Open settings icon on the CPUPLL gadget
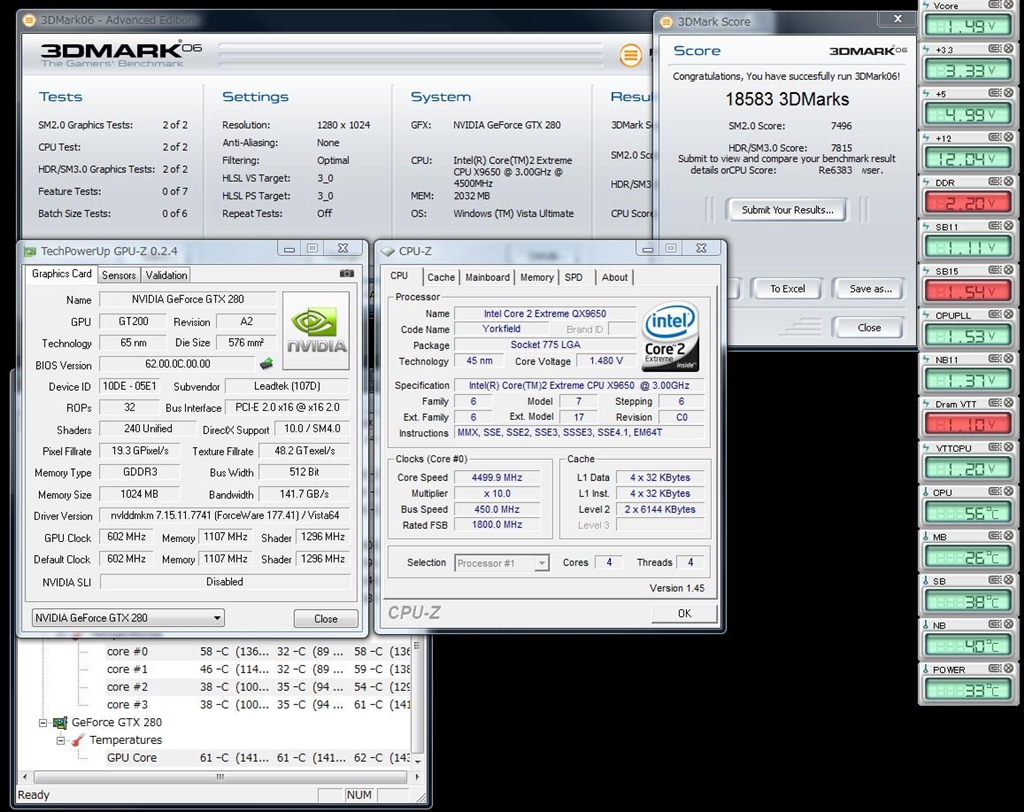Viewport: 1024px width, 812px height. pos(995,314)
